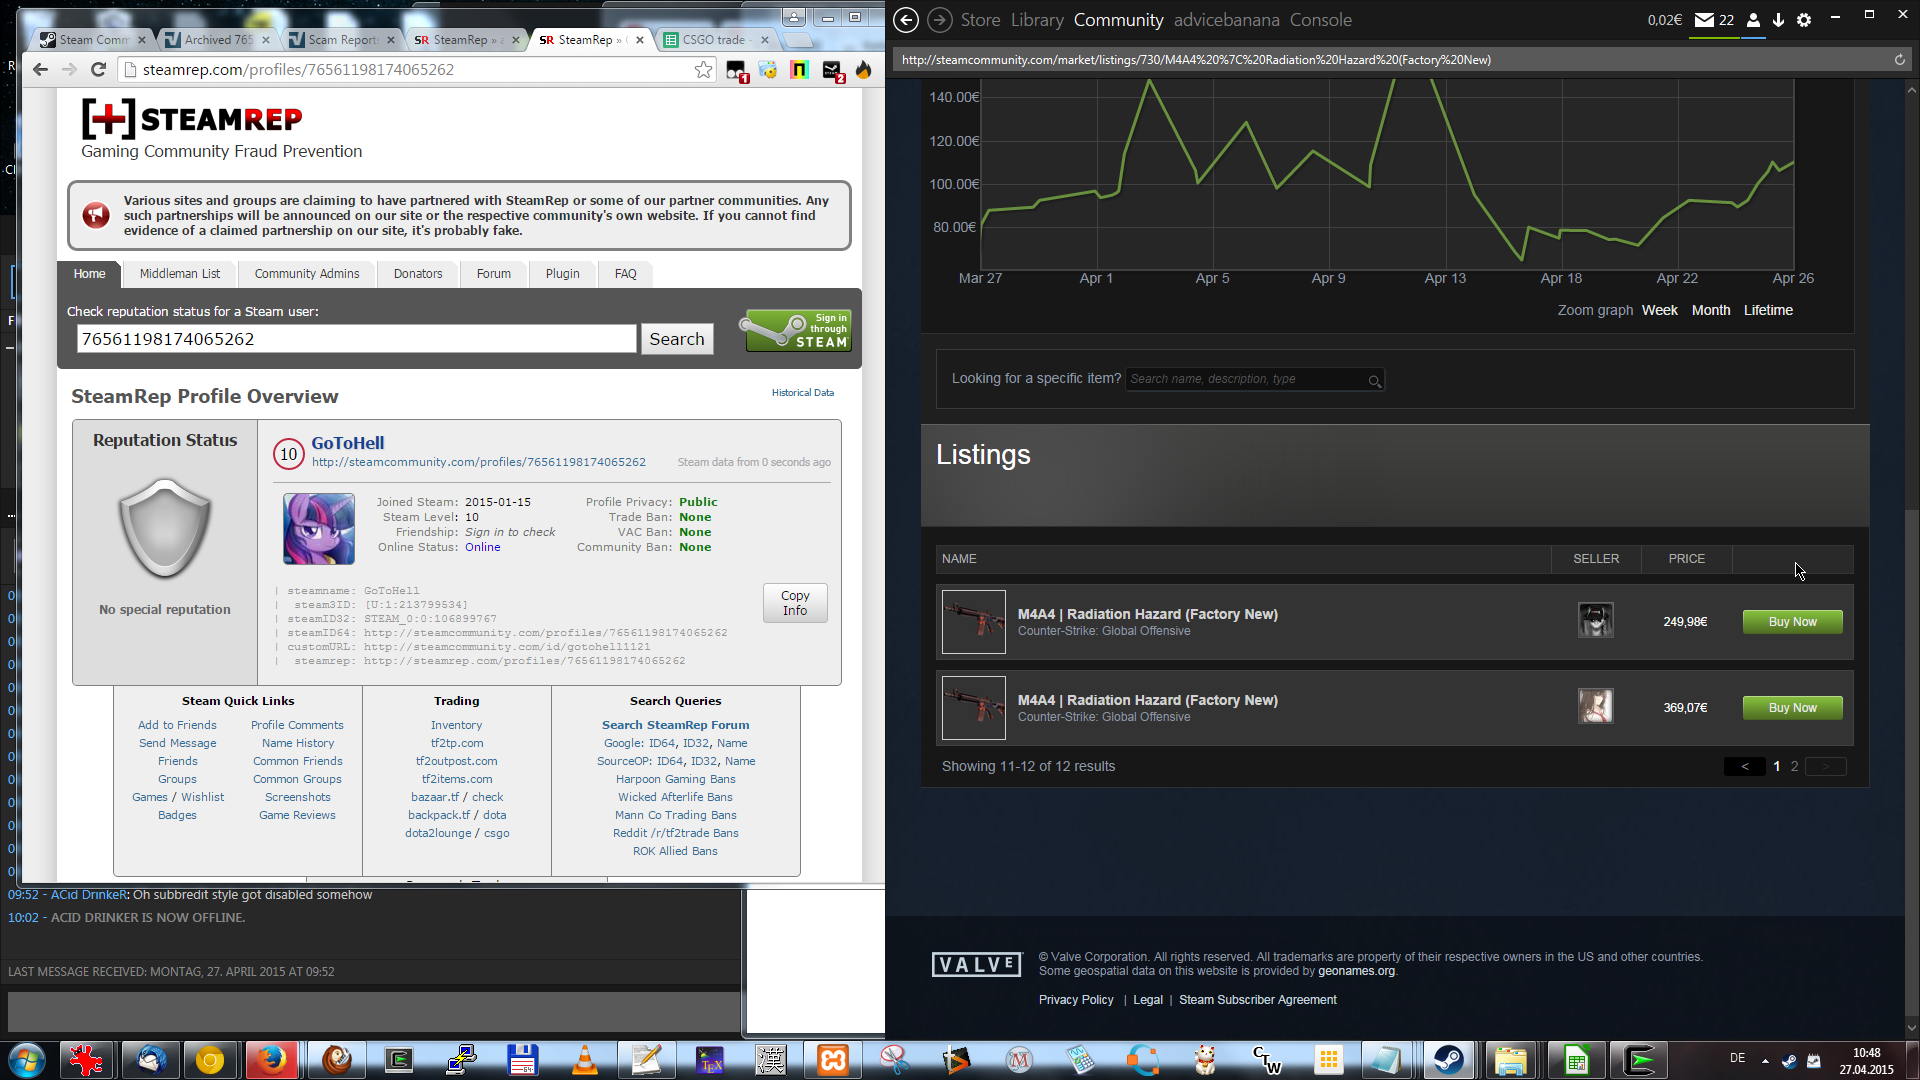Bookmark page with the star icon
1920x1080 pixels.
click(703, 70)
